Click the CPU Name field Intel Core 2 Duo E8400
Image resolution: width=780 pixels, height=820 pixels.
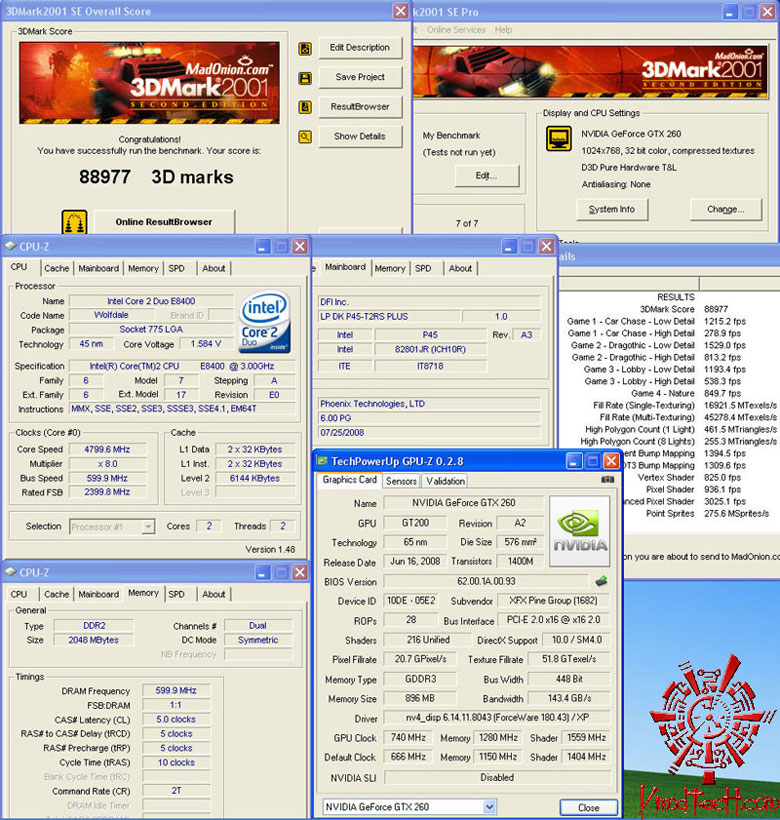pos(151,301)
